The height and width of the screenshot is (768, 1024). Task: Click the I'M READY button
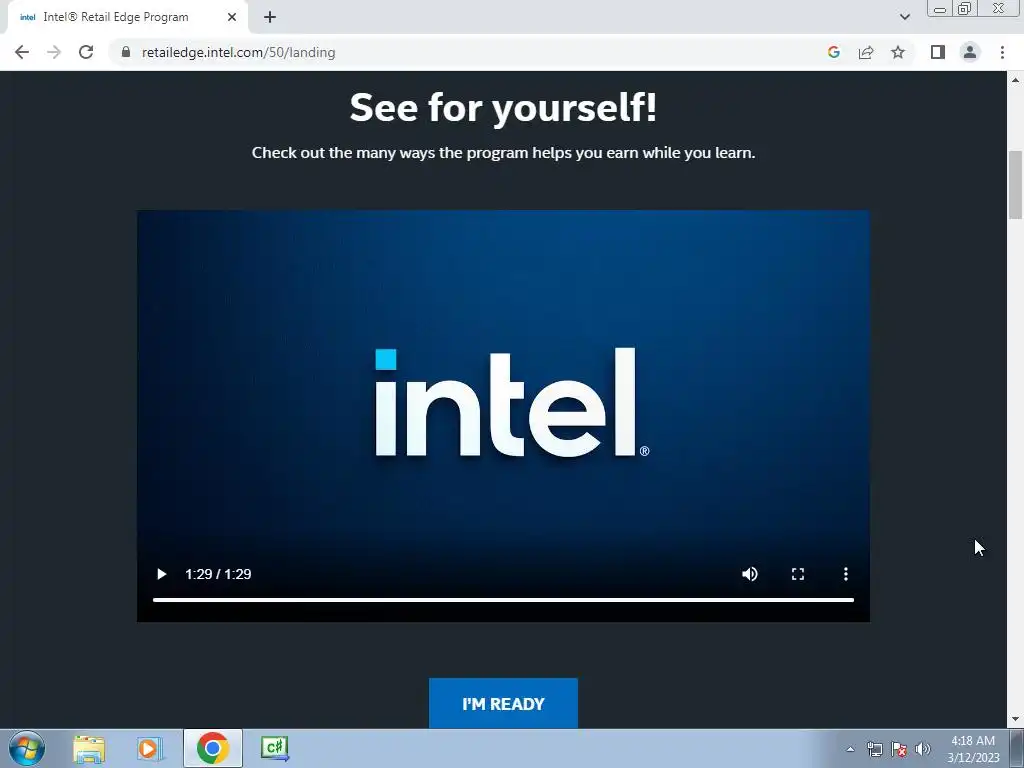[503, 703]
